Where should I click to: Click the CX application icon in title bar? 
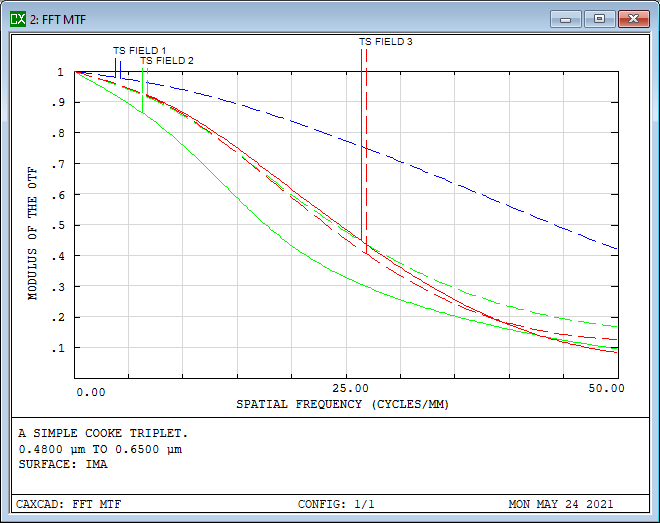(x=18, y=19)
